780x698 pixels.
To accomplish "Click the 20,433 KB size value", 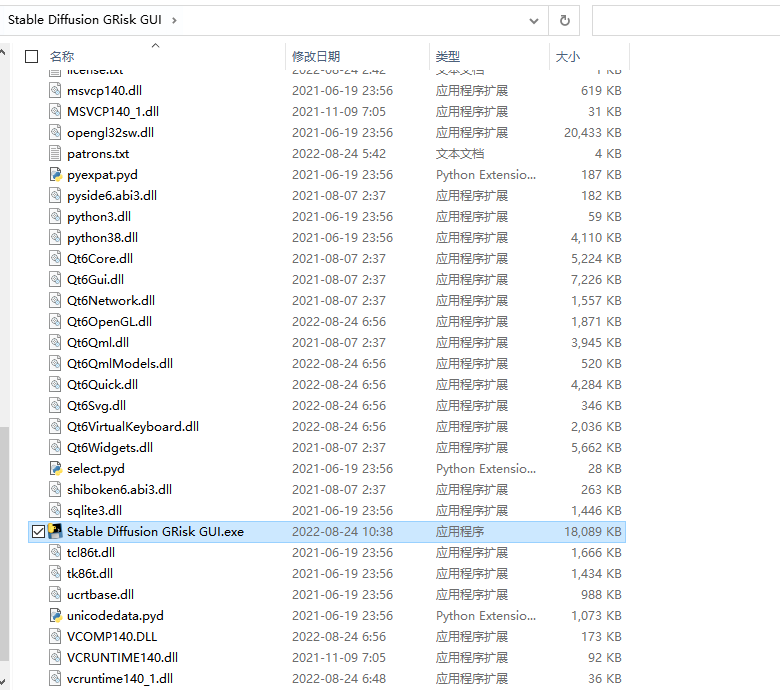I will [x=592, y=132].
